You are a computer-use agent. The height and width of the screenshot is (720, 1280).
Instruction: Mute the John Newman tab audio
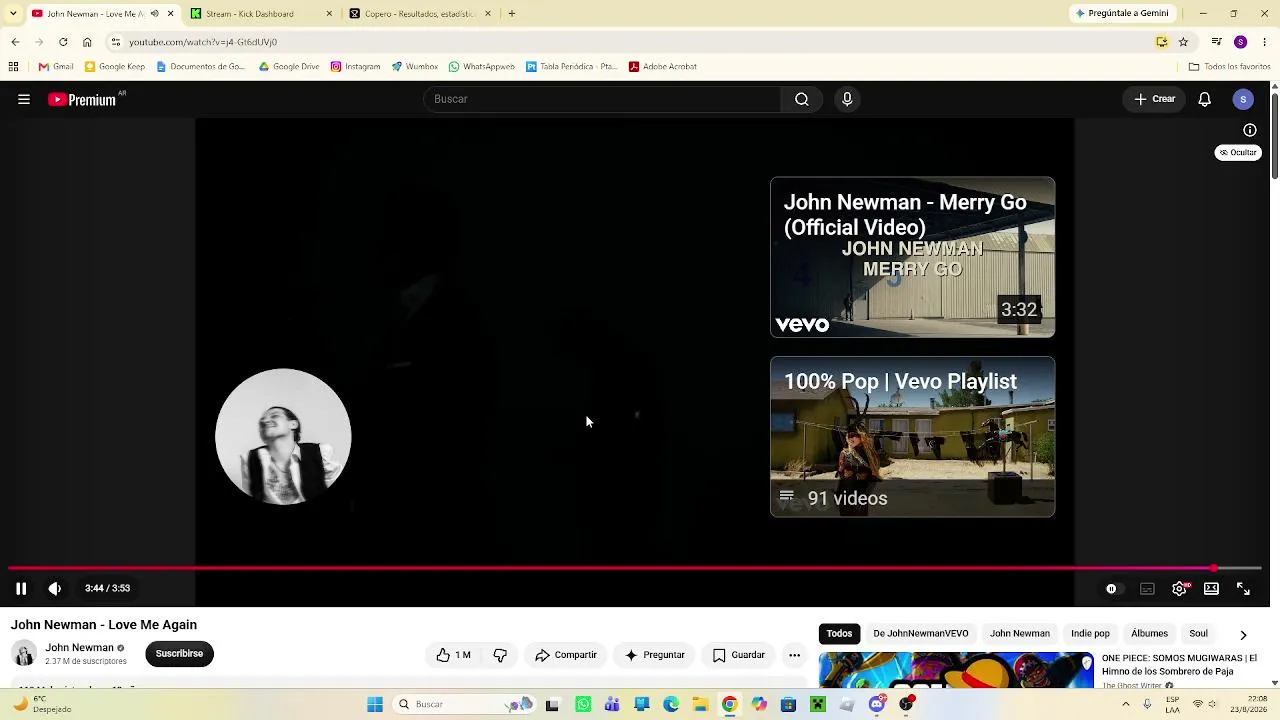[154, 14]
